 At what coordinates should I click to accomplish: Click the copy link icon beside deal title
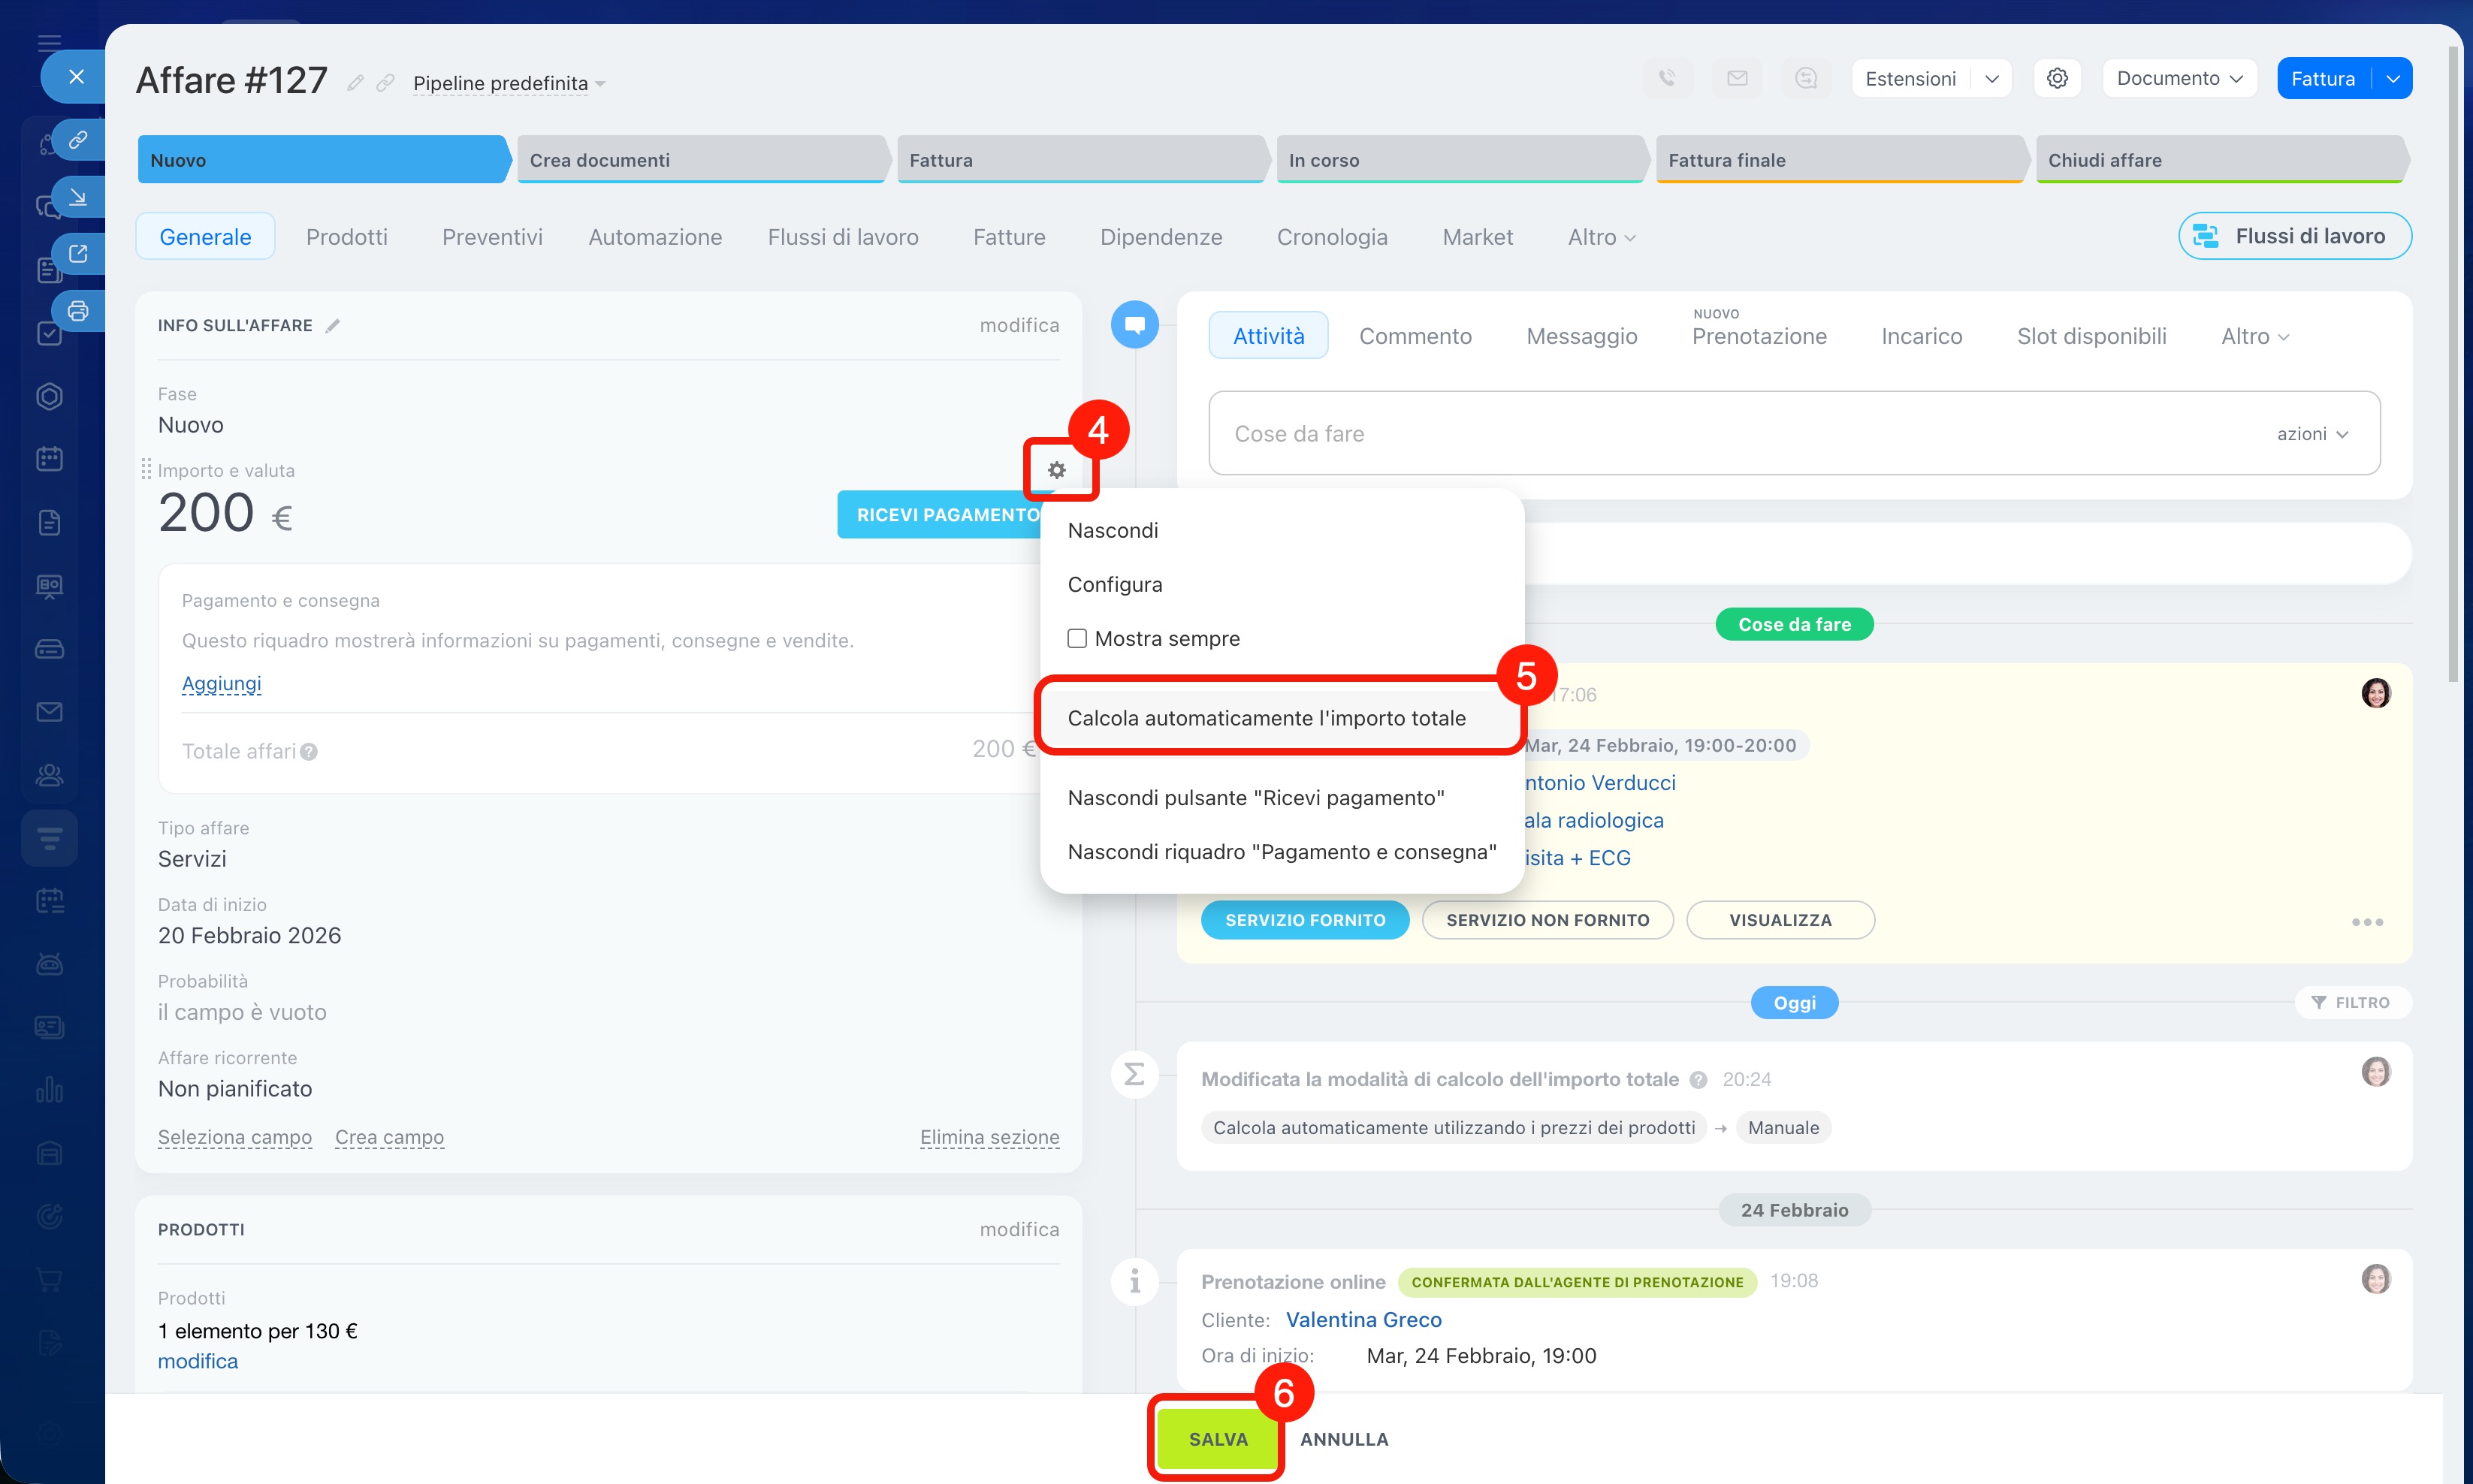coord(385,83)
